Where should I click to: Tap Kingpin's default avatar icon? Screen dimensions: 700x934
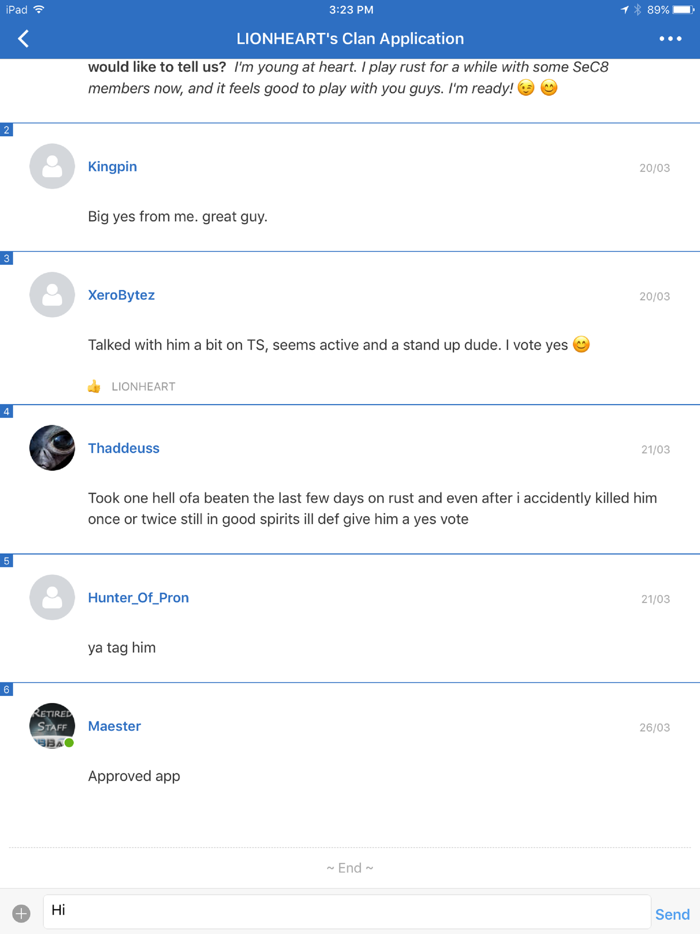pos(52,166)
